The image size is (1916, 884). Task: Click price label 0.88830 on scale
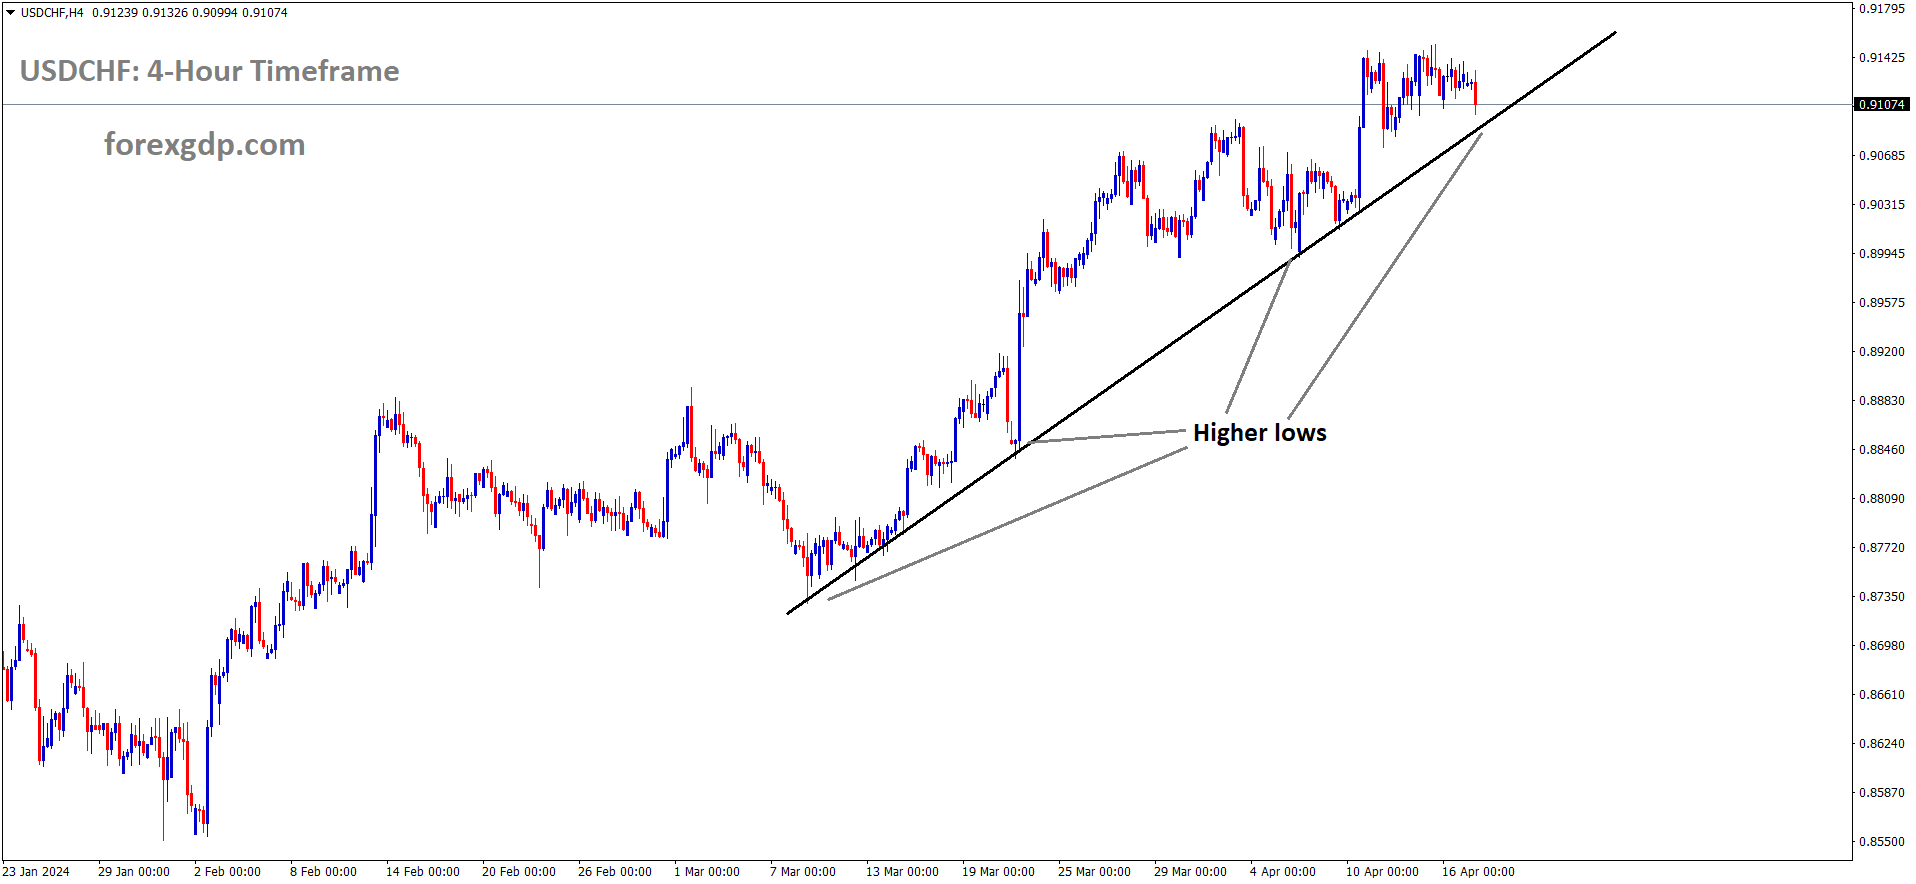pyautogui.click(x=1881, y=401)
